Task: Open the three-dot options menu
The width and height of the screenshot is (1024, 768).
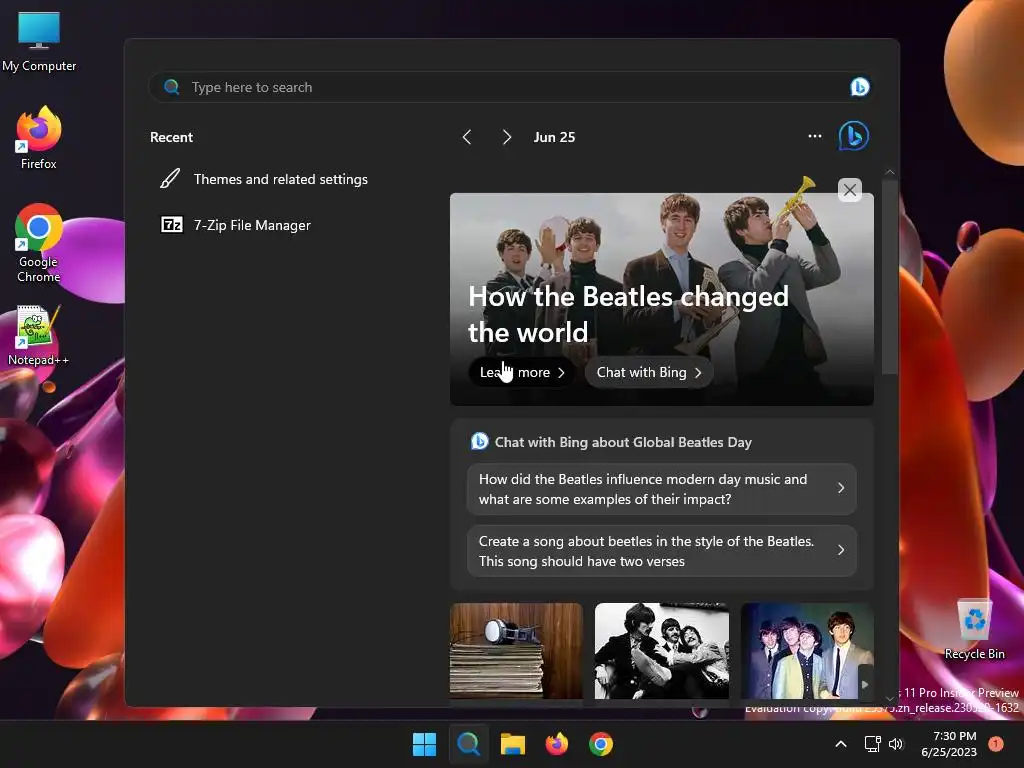Action: click(814, 136)
